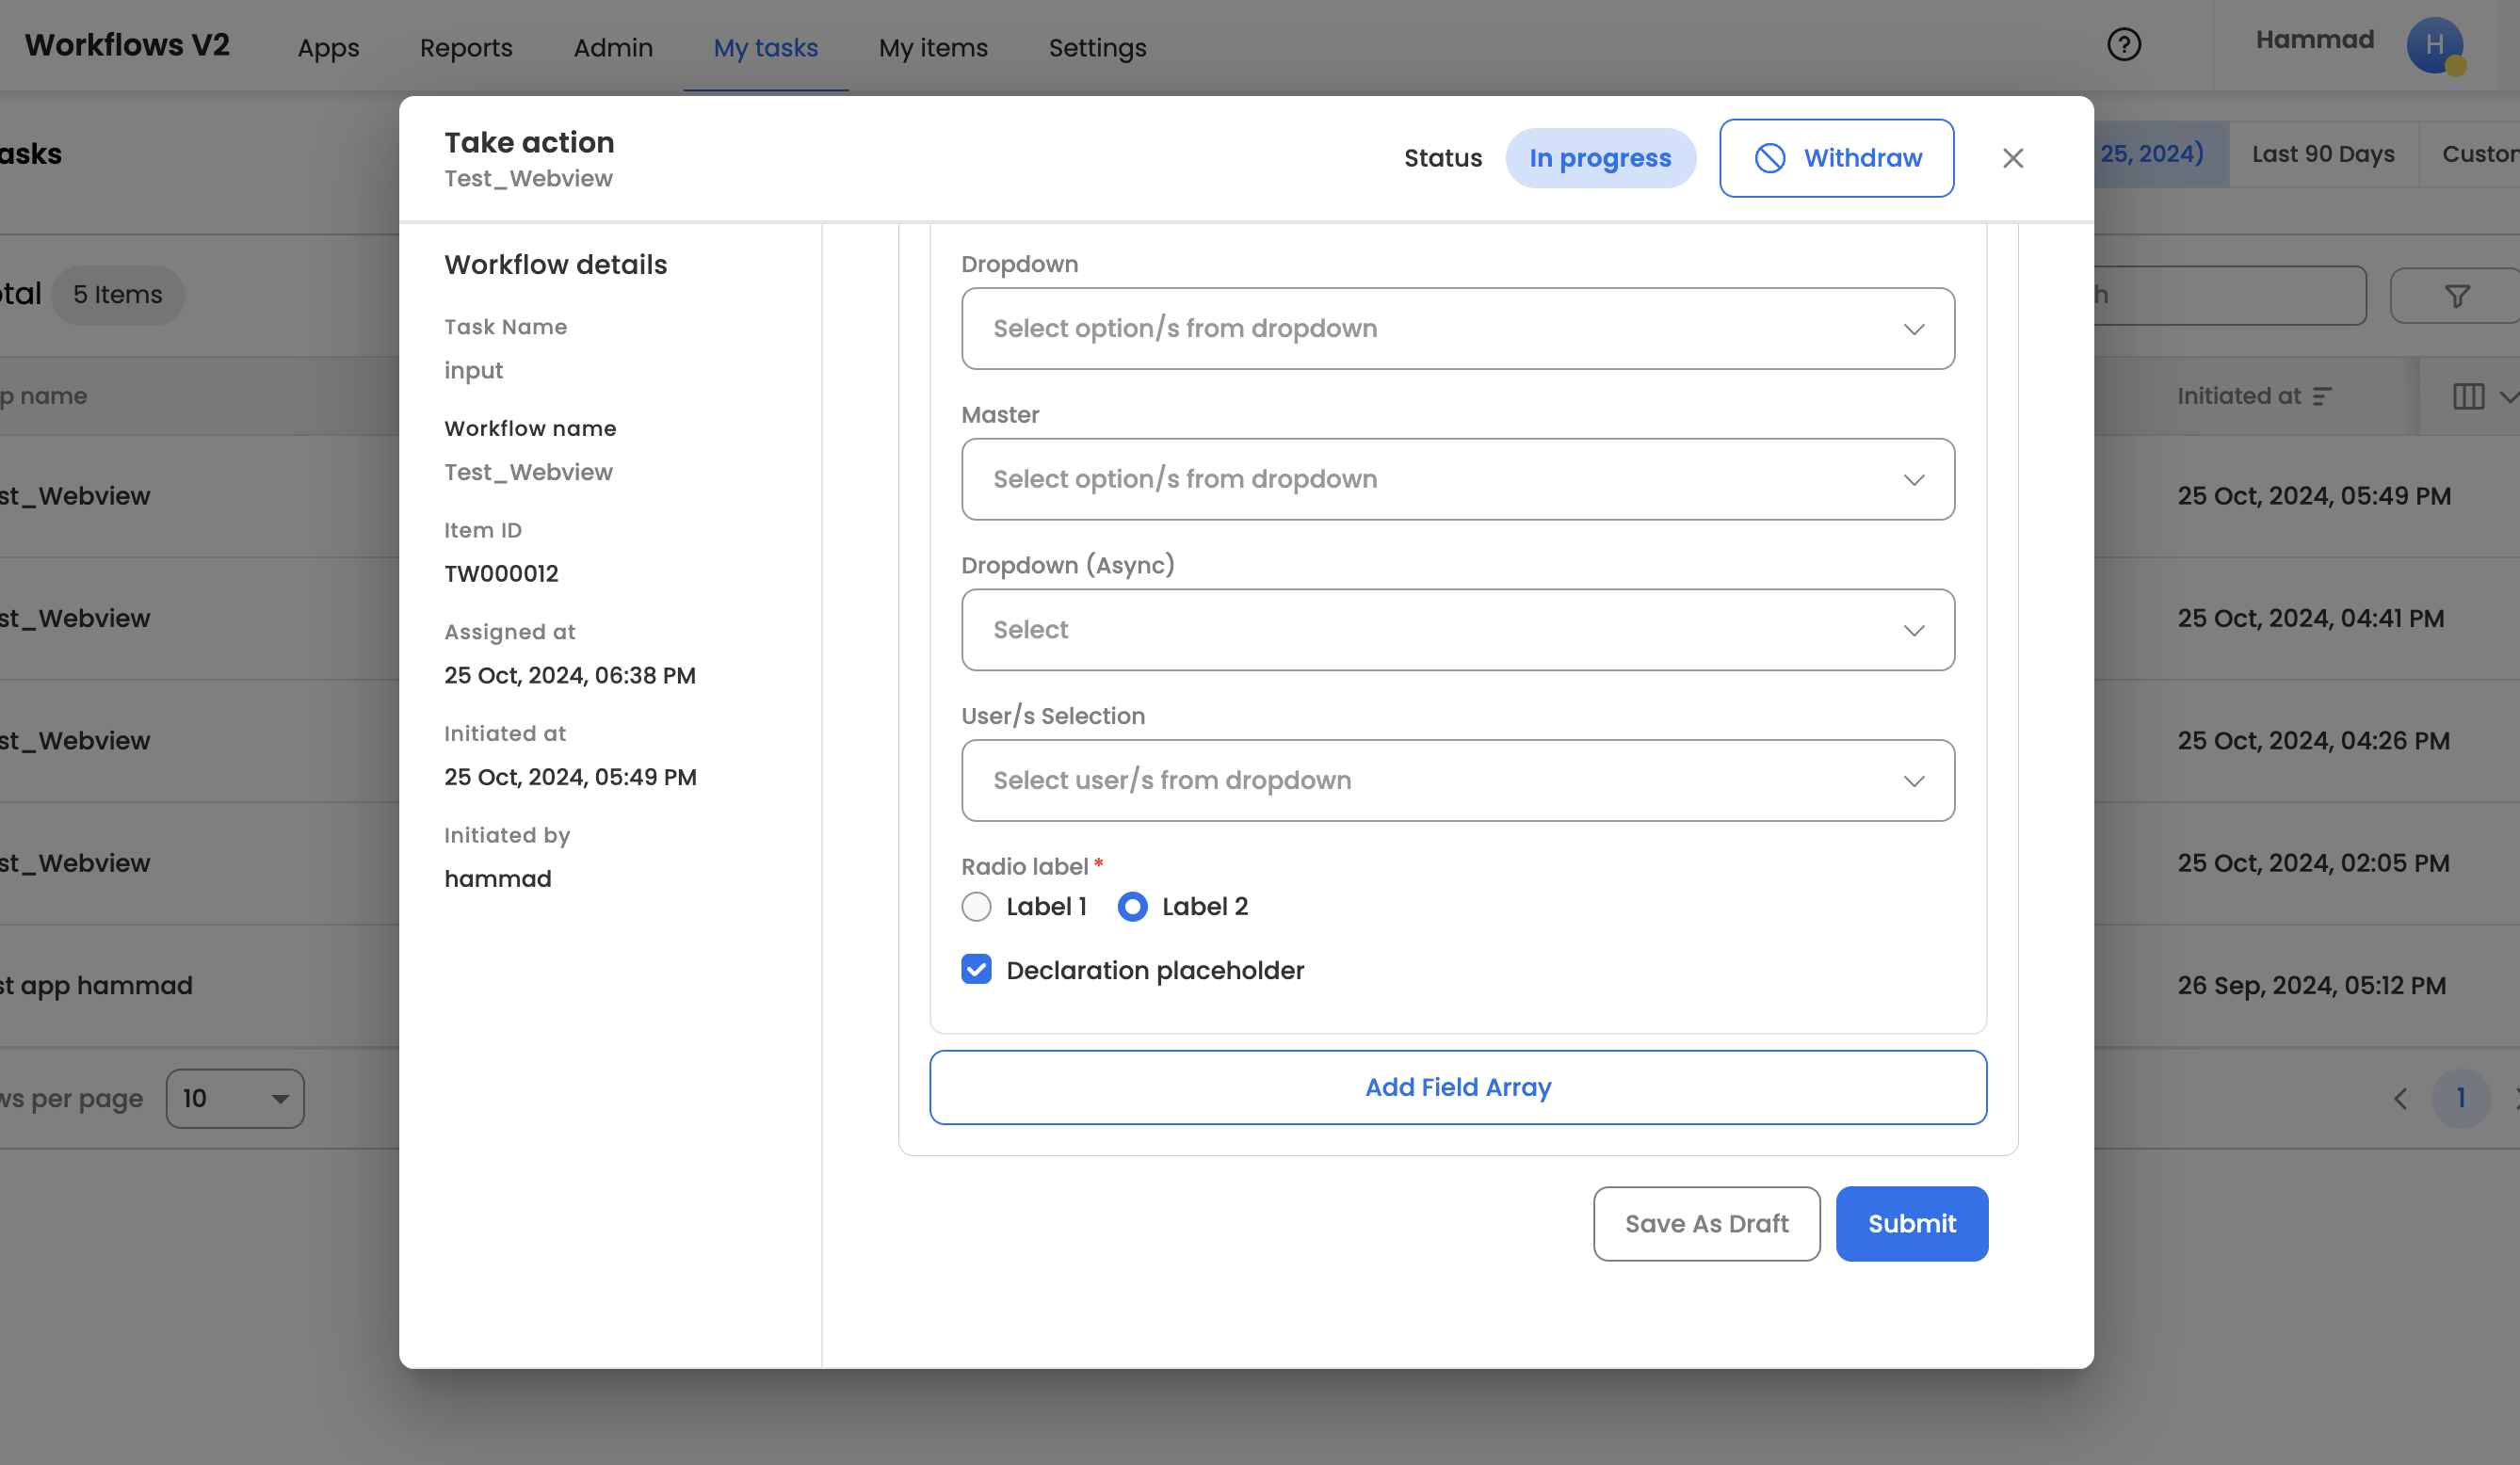Open the column layout icon

point(2468,397)
